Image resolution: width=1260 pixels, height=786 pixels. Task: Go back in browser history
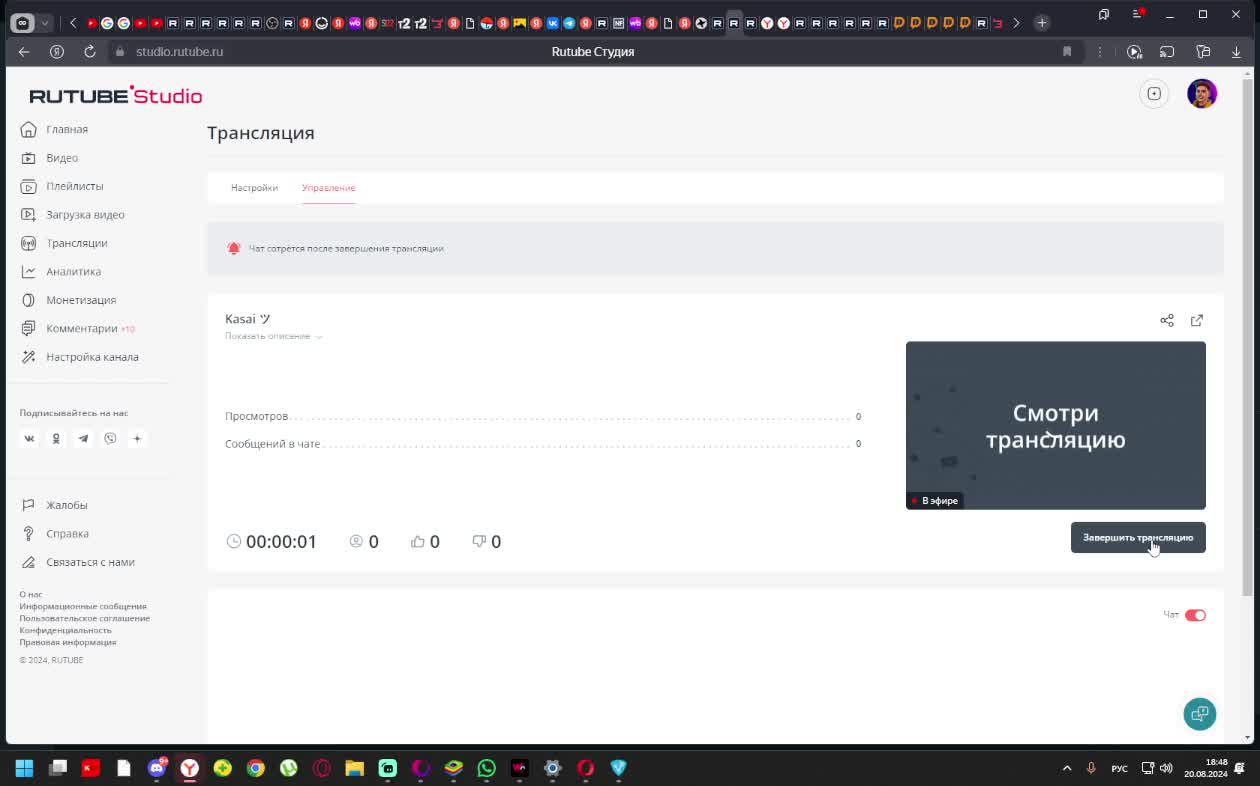coord(24,51)
